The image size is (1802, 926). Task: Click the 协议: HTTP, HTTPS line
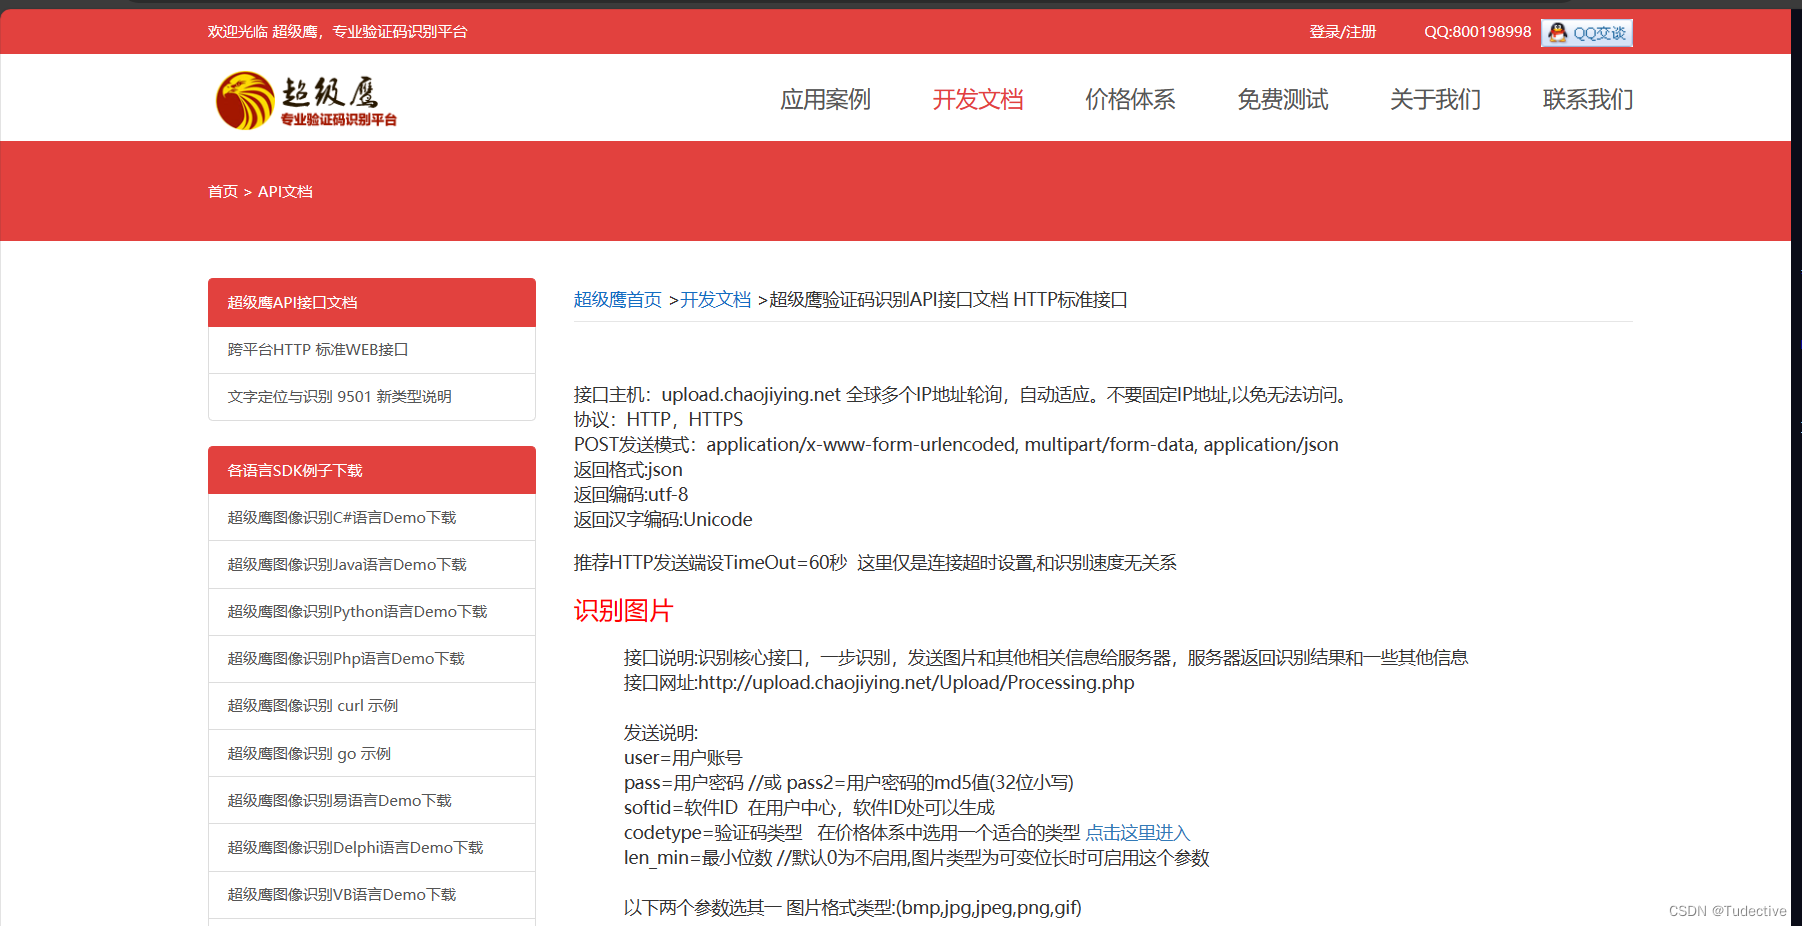click(658, 419)
